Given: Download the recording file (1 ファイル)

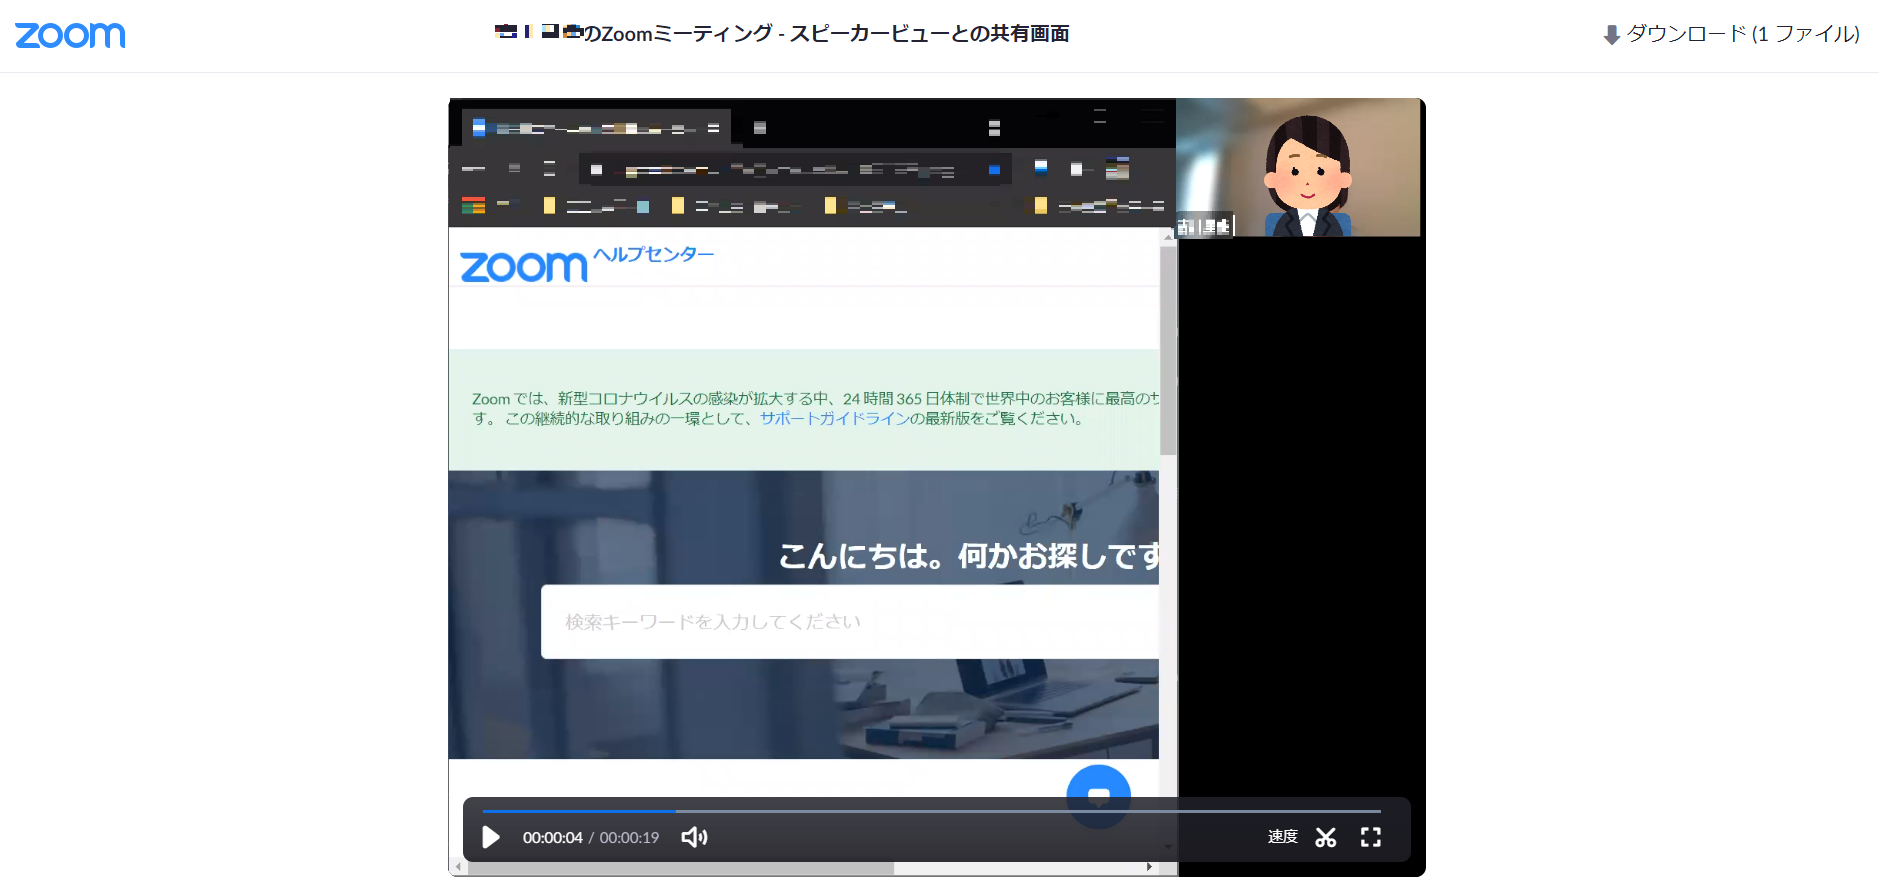Looking at the screenshot, I should click(x=1731, y=34).
